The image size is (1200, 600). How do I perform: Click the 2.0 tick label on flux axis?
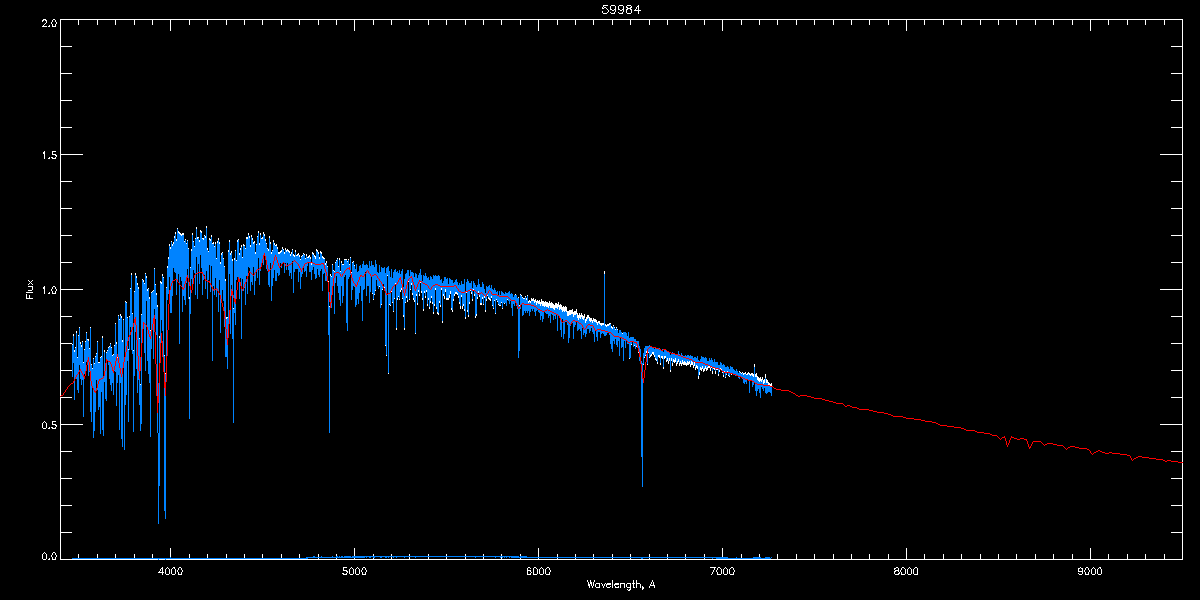pos(47,21)
